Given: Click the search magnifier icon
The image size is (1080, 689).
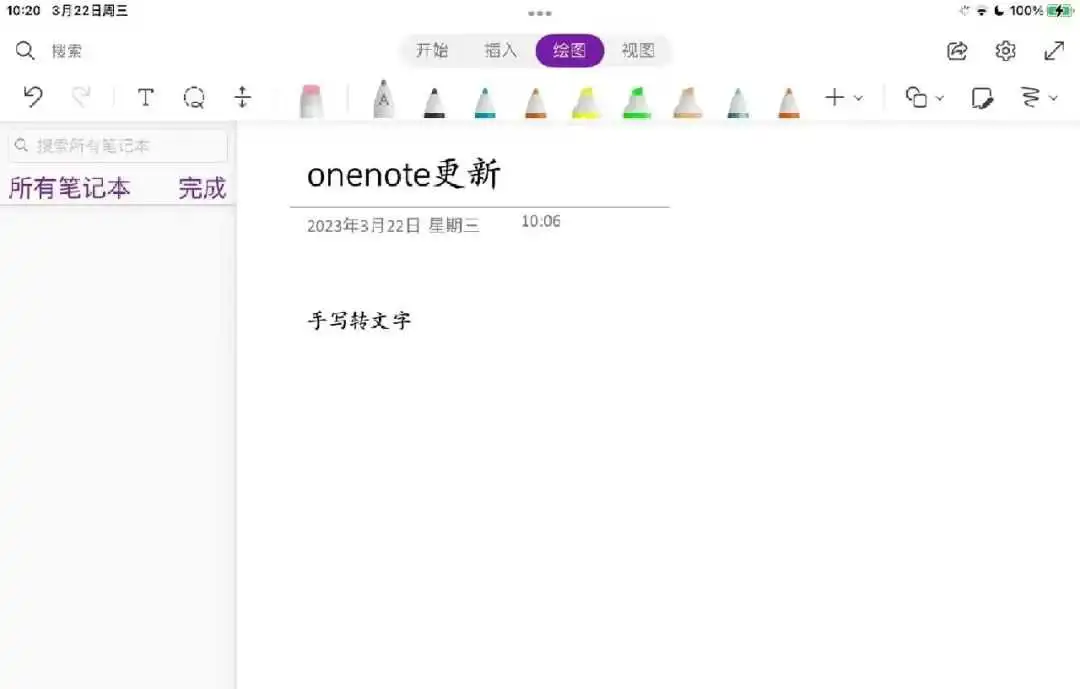Looking at the screenshot, I should 25,50.
